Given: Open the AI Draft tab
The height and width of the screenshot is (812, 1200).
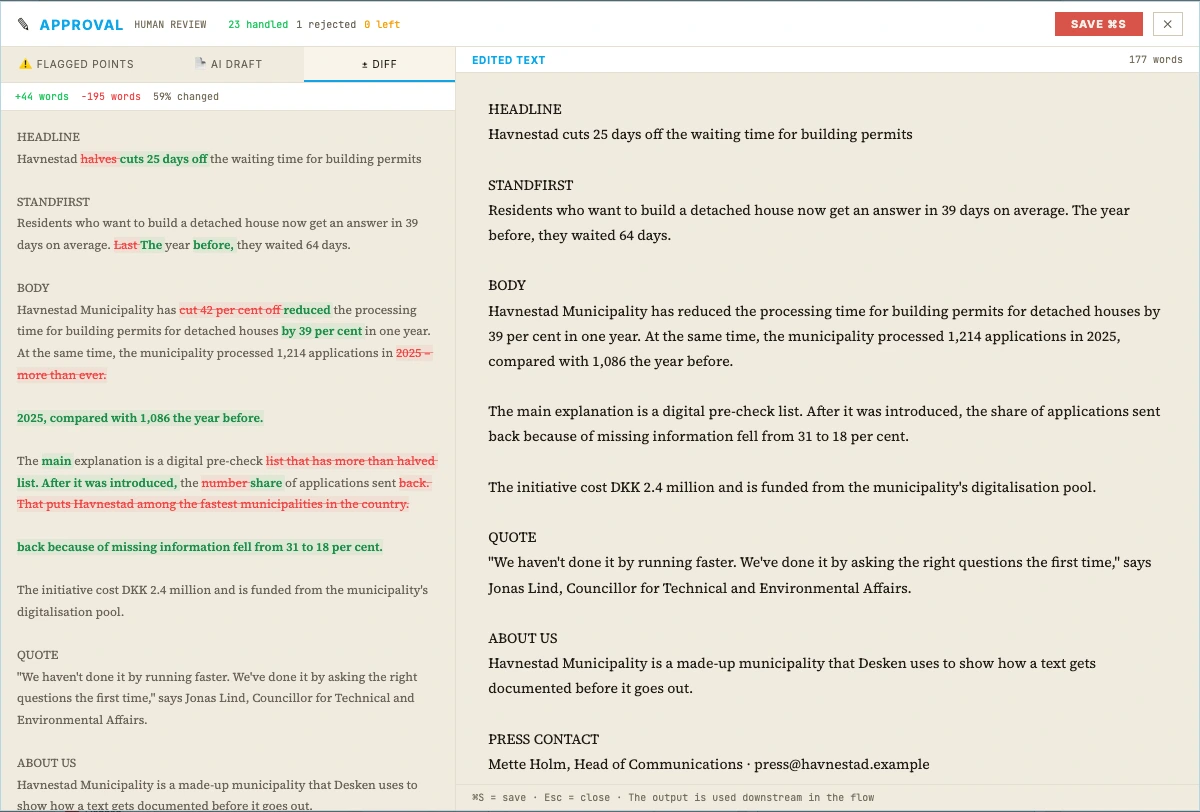Looking at the screenshot, I should tap(228, 64).
